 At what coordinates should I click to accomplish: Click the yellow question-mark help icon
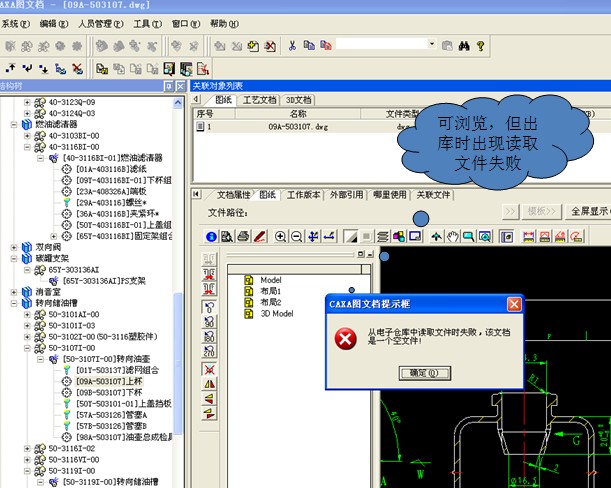point(480,46)
